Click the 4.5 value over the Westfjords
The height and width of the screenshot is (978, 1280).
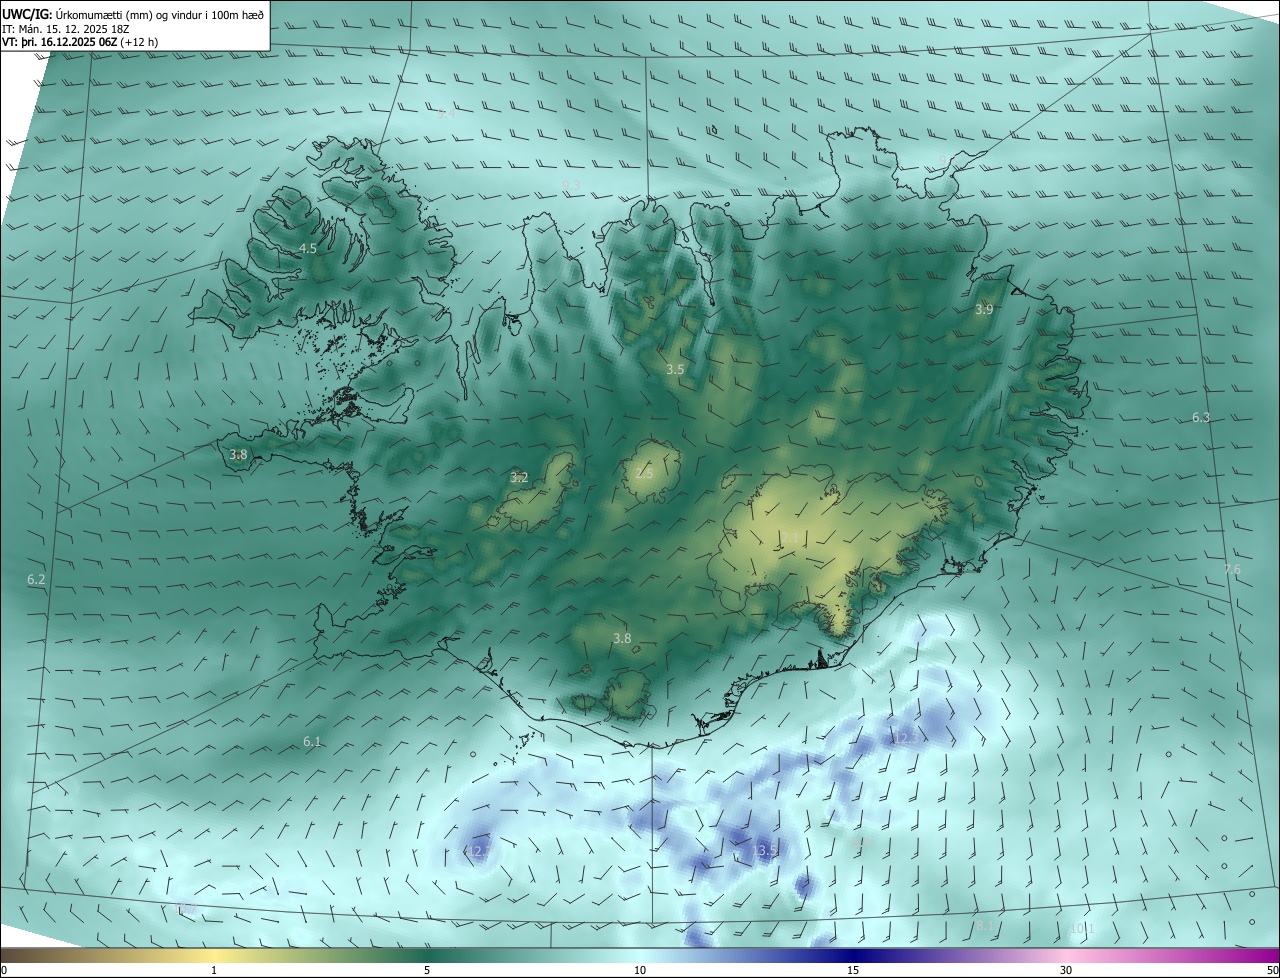(308, 248)
